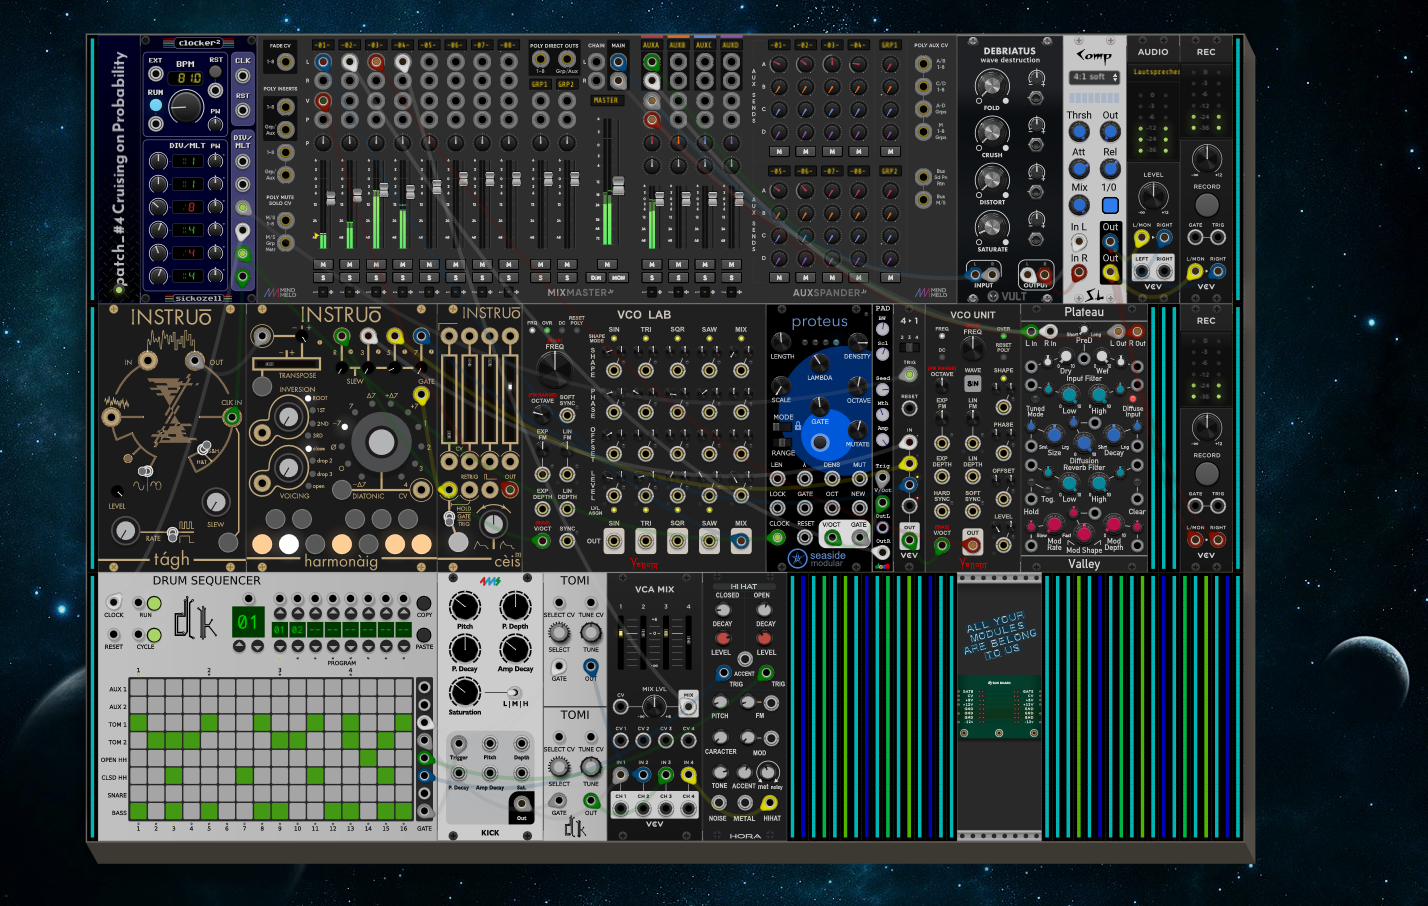Click the PASTE button on Drum Sequencer

point(424,635)
